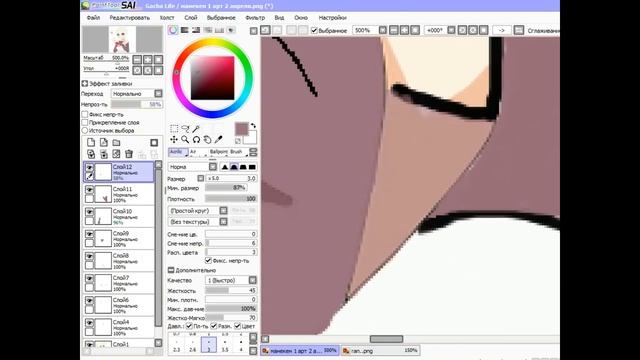The height and width of the screenshot is (360, 640).
Task: Select the sharpest triangle brush edge shape
Action: pyautogui.click(x=224, y=167)
